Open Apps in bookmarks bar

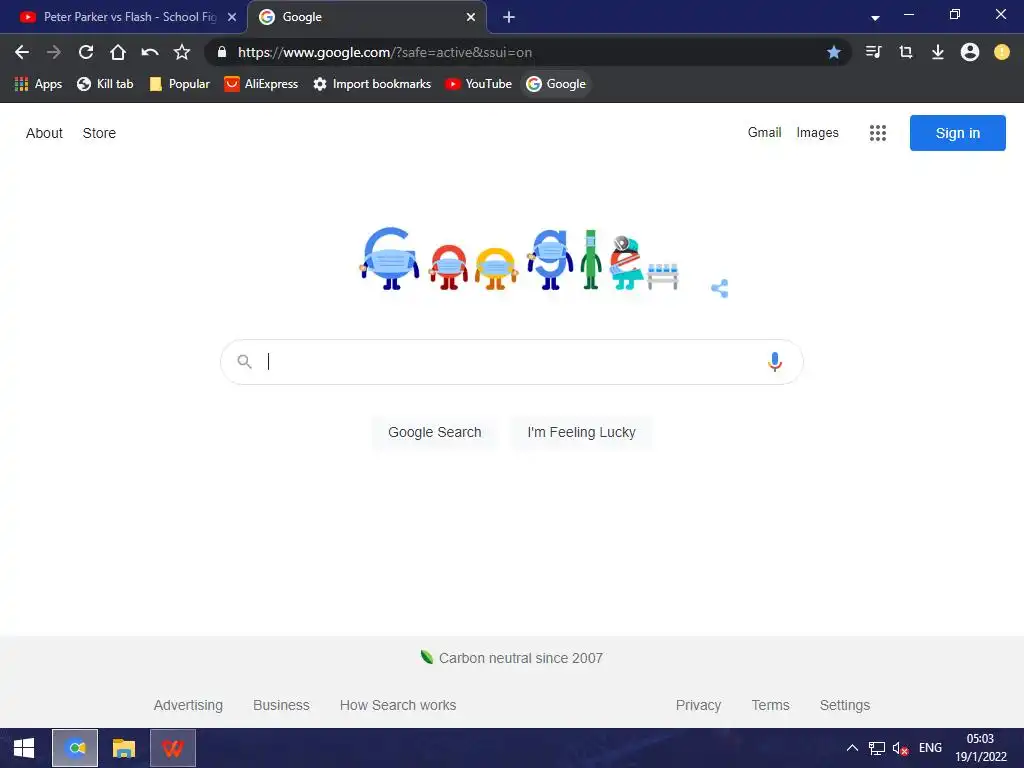click(x=39, y=84)
